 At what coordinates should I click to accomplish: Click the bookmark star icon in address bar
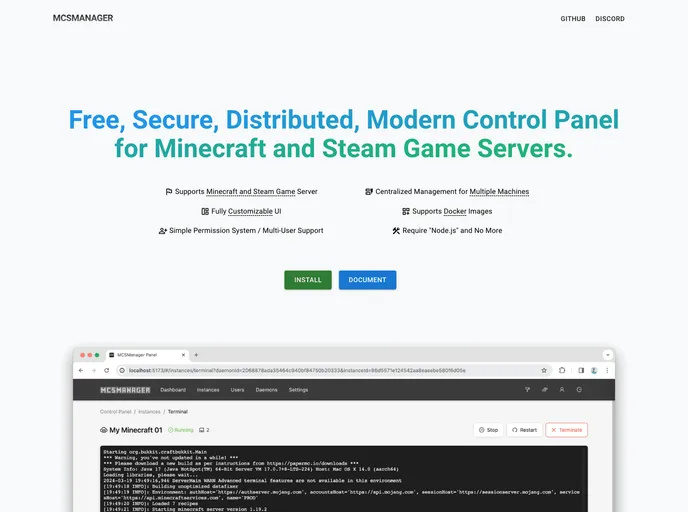click(x=544, y=370)
